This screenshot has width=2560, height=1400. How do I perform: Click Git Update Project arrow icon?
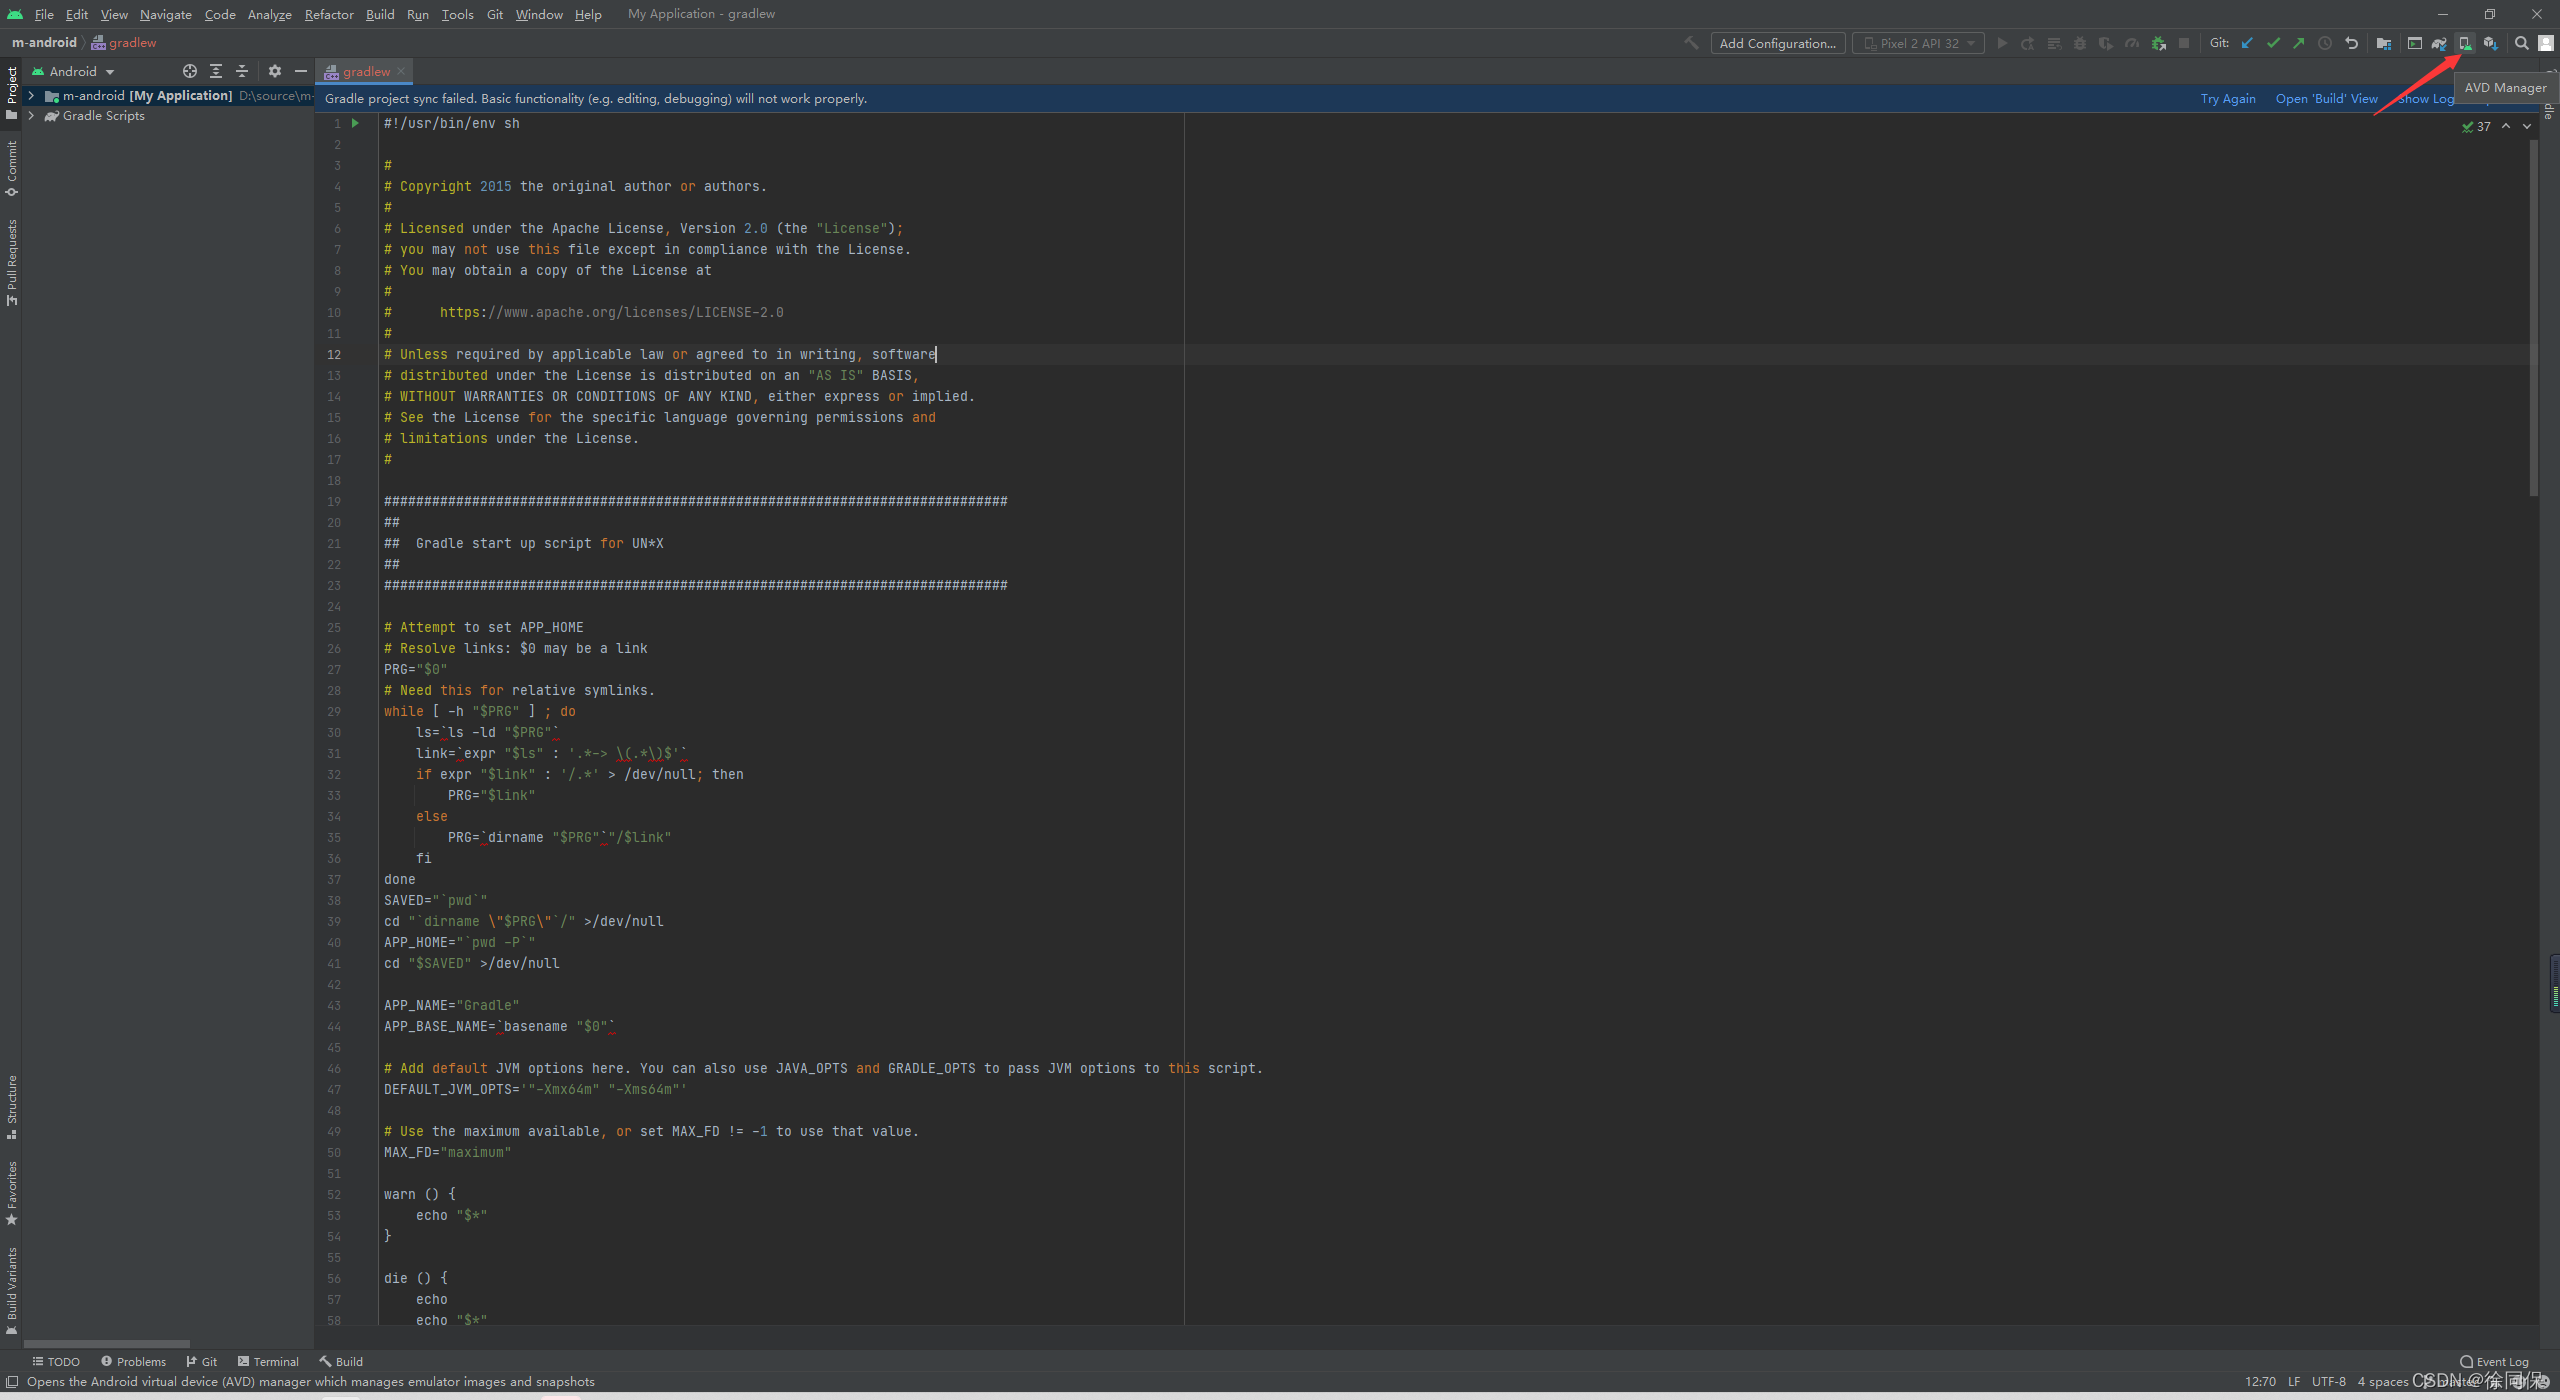click(x=2247, y=43)
